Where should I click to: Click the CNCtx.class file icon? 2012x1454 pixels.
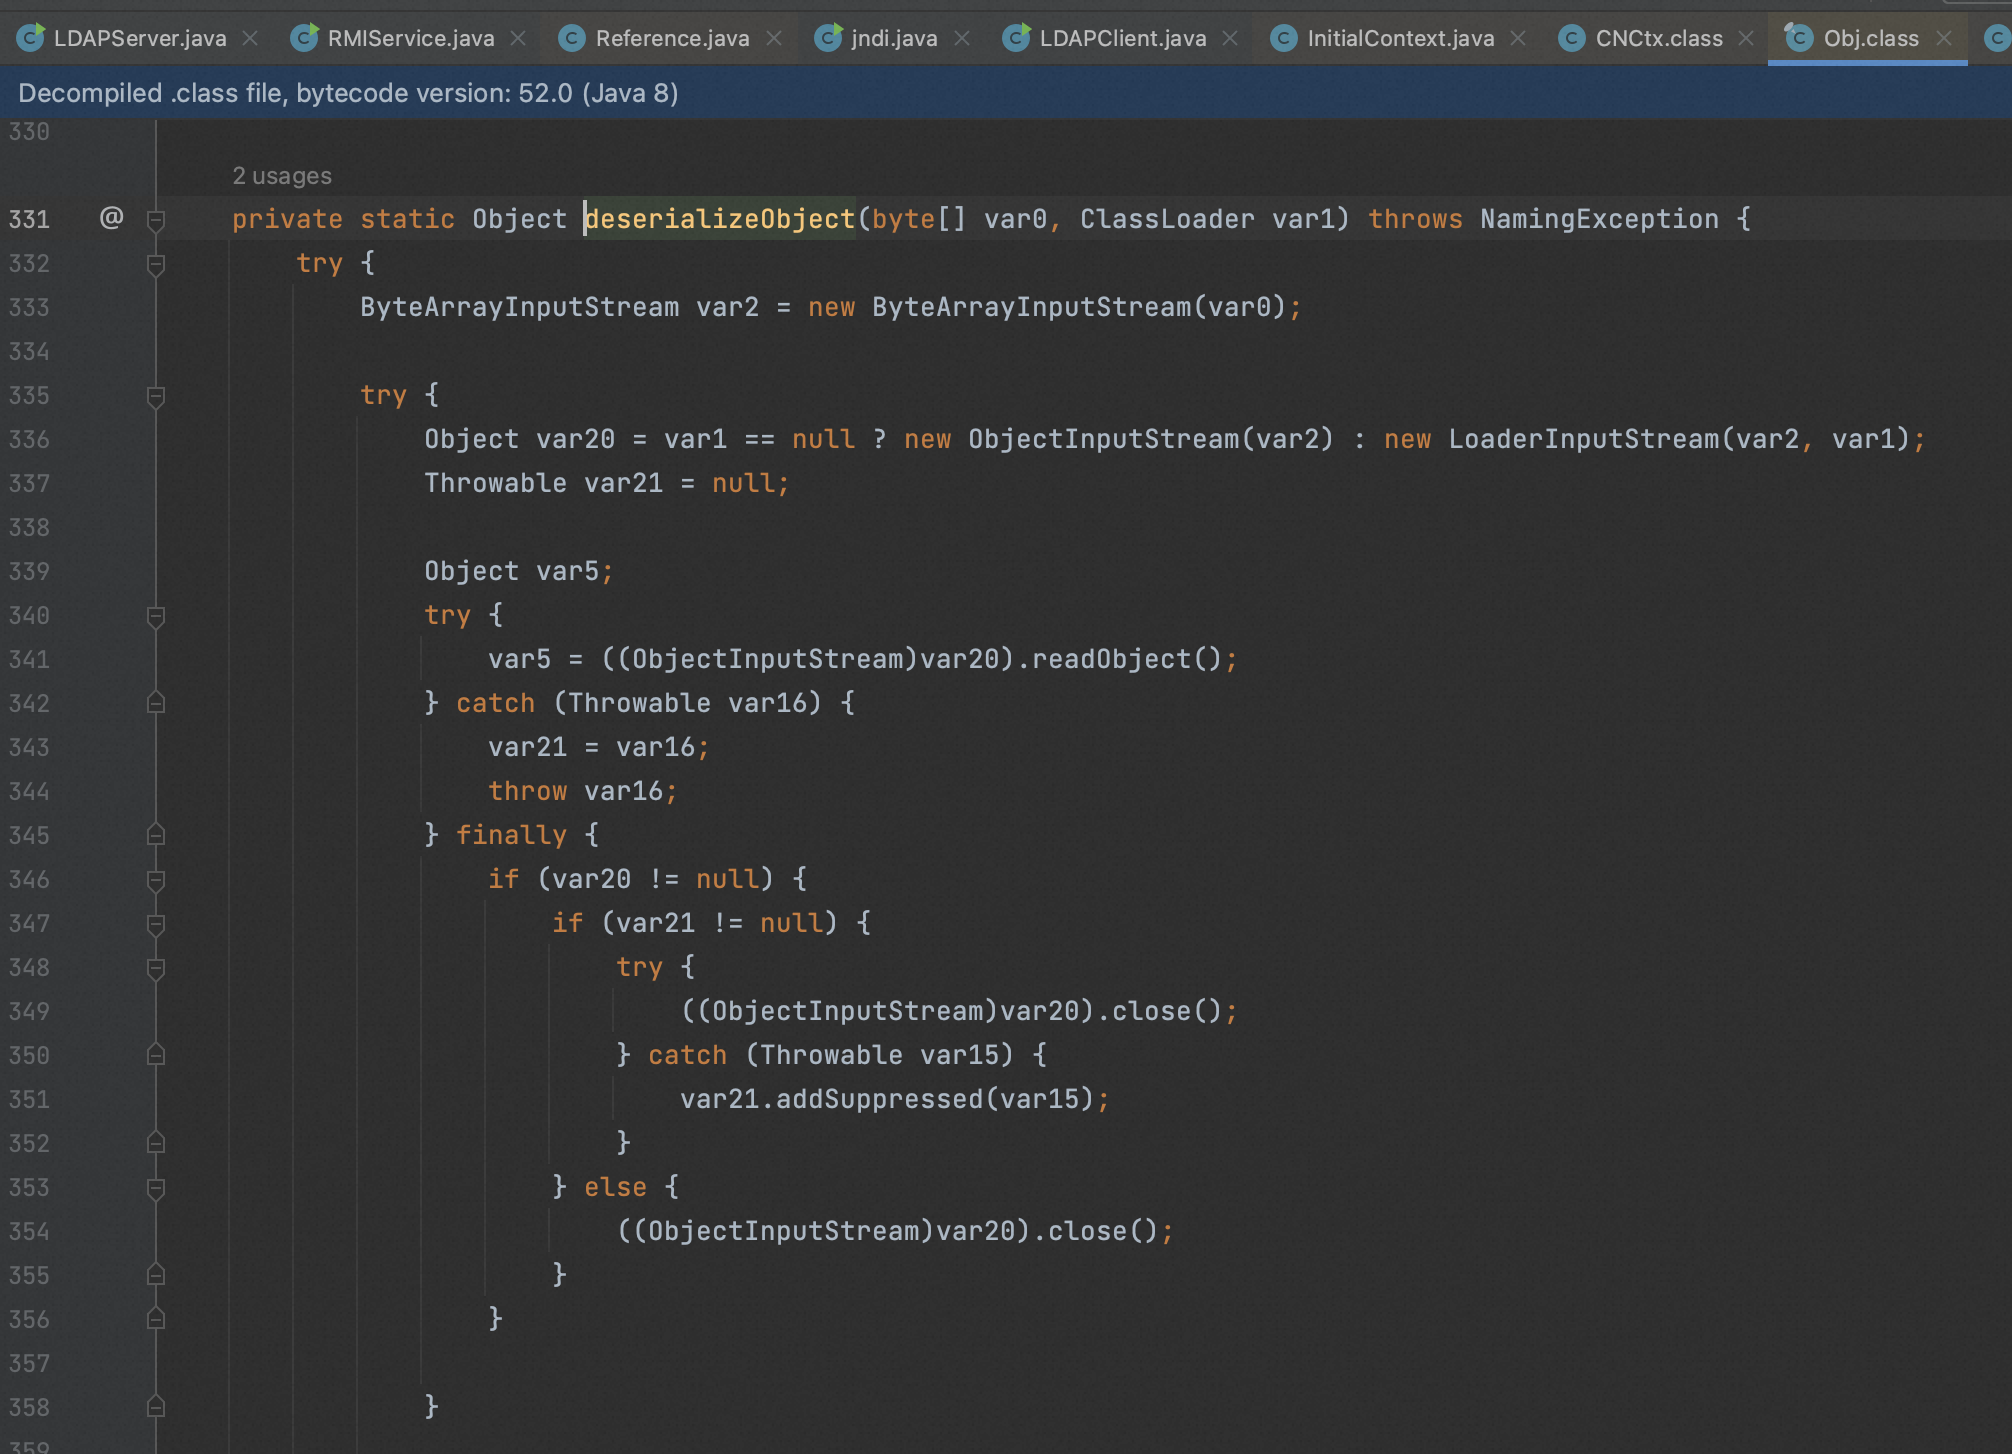click(1572, 38)
